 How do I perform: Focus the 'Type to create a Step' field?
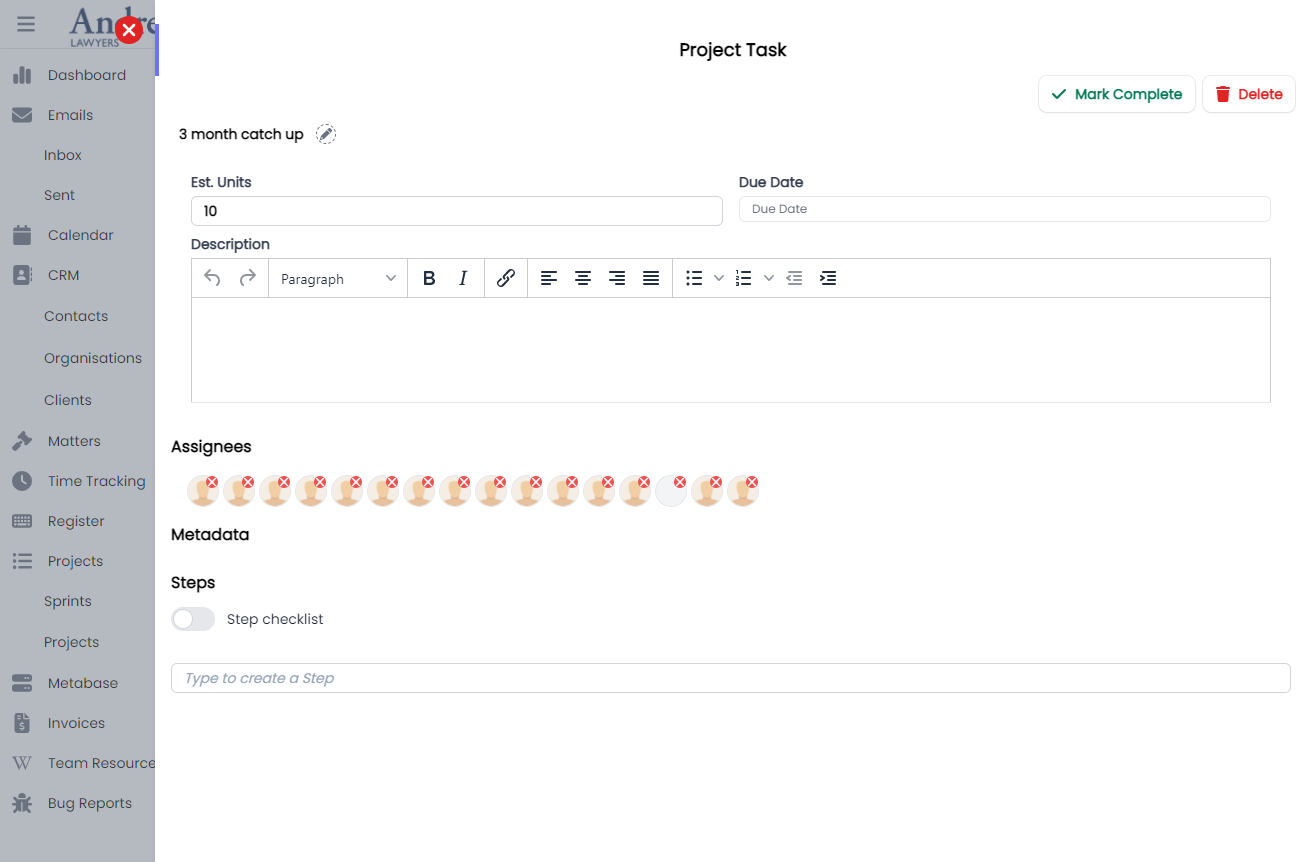tap(730, 678)
